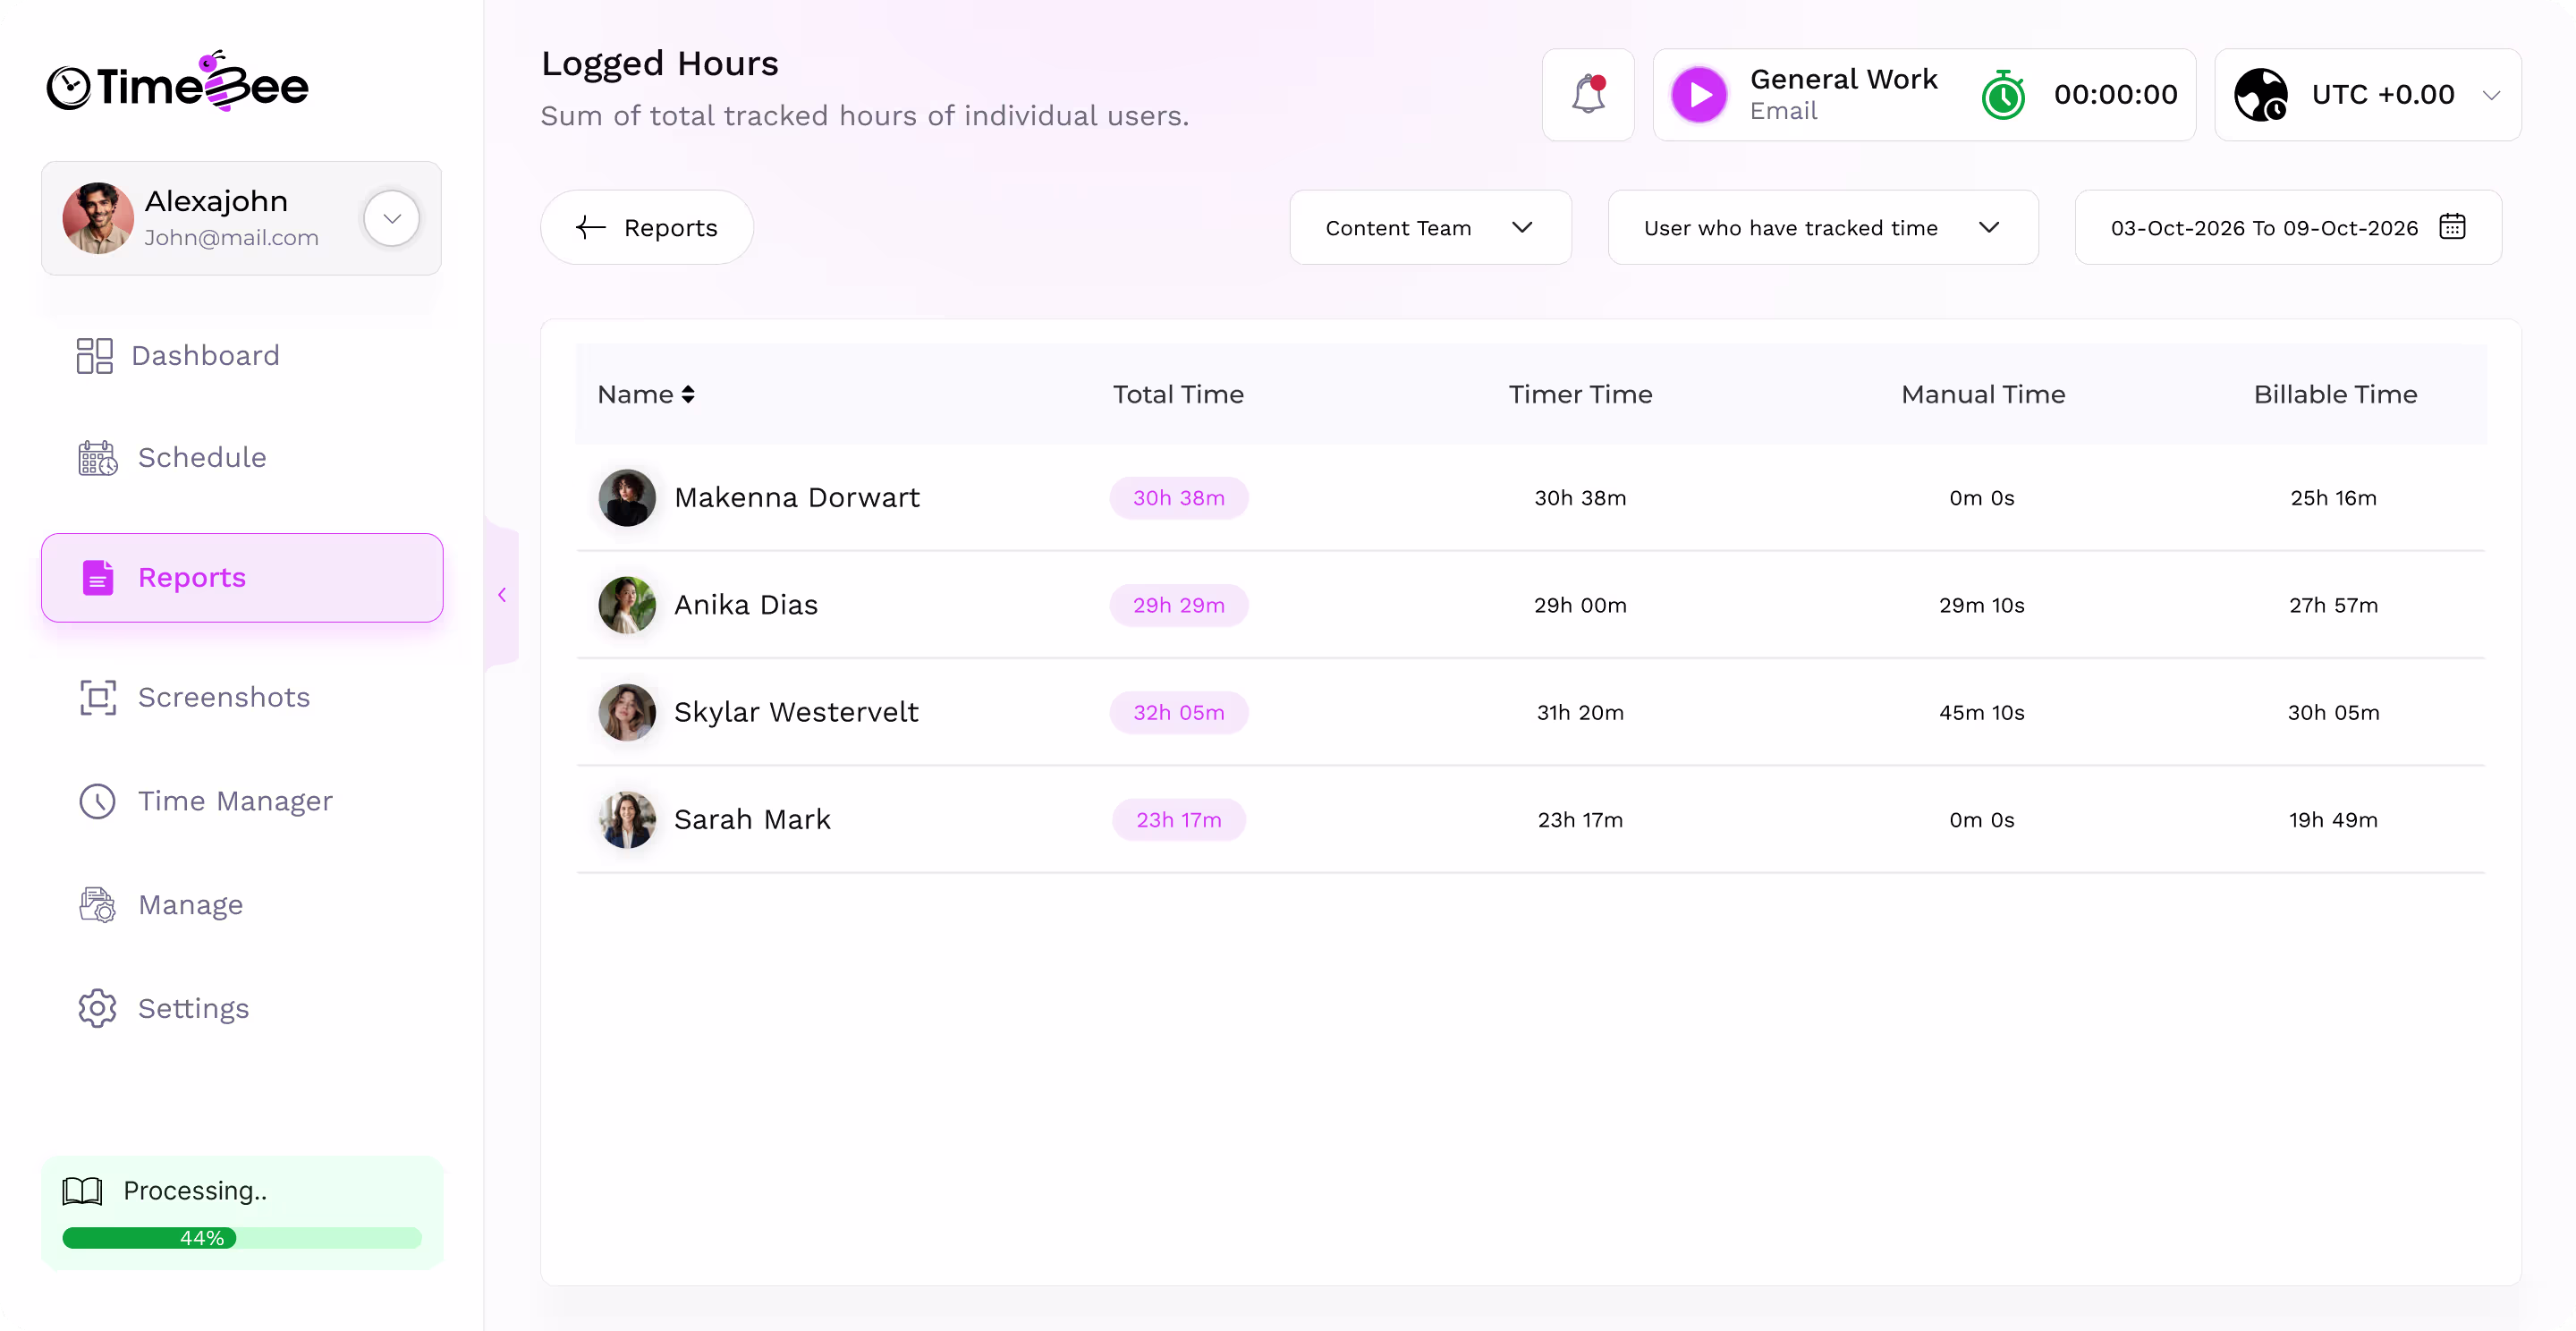The height and width of the screenshot is (1331, 2576).
Task: Sort table by Name column arrows
Action: (x=688, y=395)
